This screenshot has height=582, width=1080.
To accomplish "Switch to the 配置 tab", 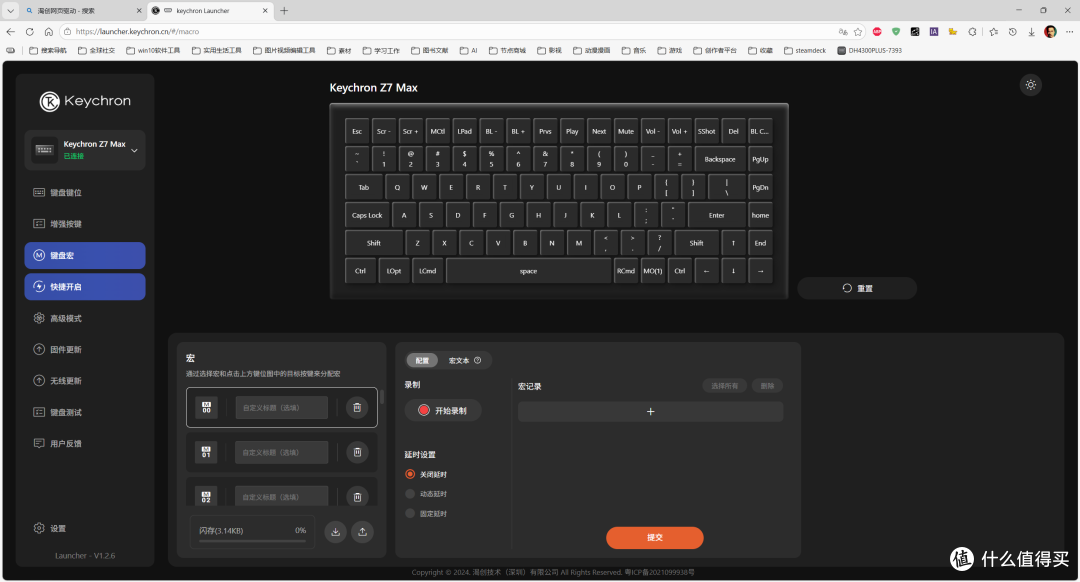I will (422, 360).
